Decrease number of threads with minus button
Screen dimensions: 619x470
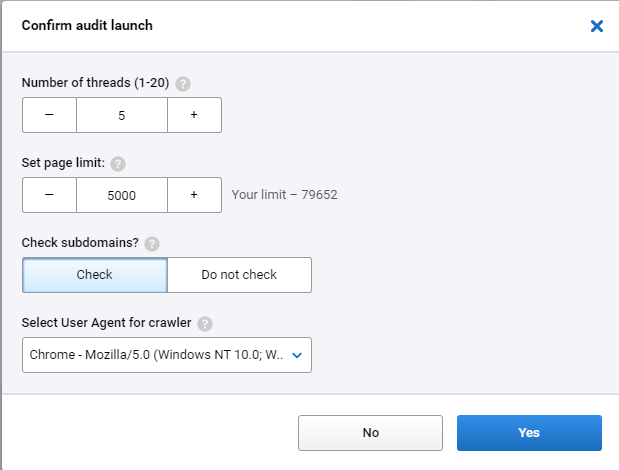[49, 115]
